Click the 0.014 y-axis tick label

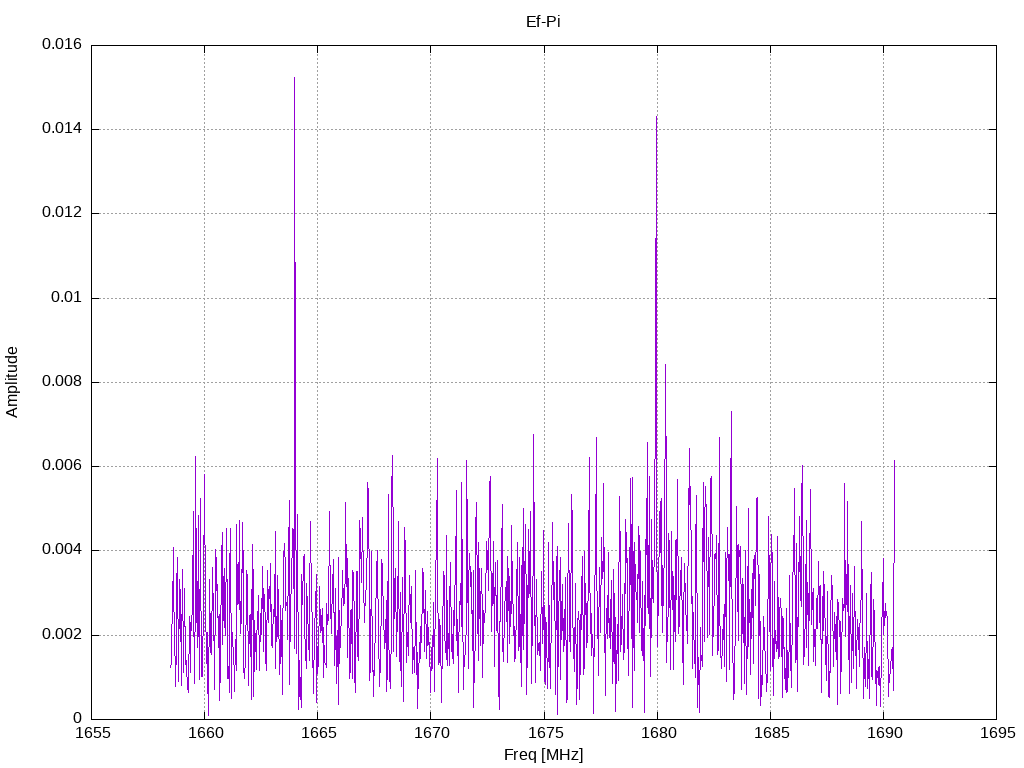pyautogui.click(x=62, y=129)
